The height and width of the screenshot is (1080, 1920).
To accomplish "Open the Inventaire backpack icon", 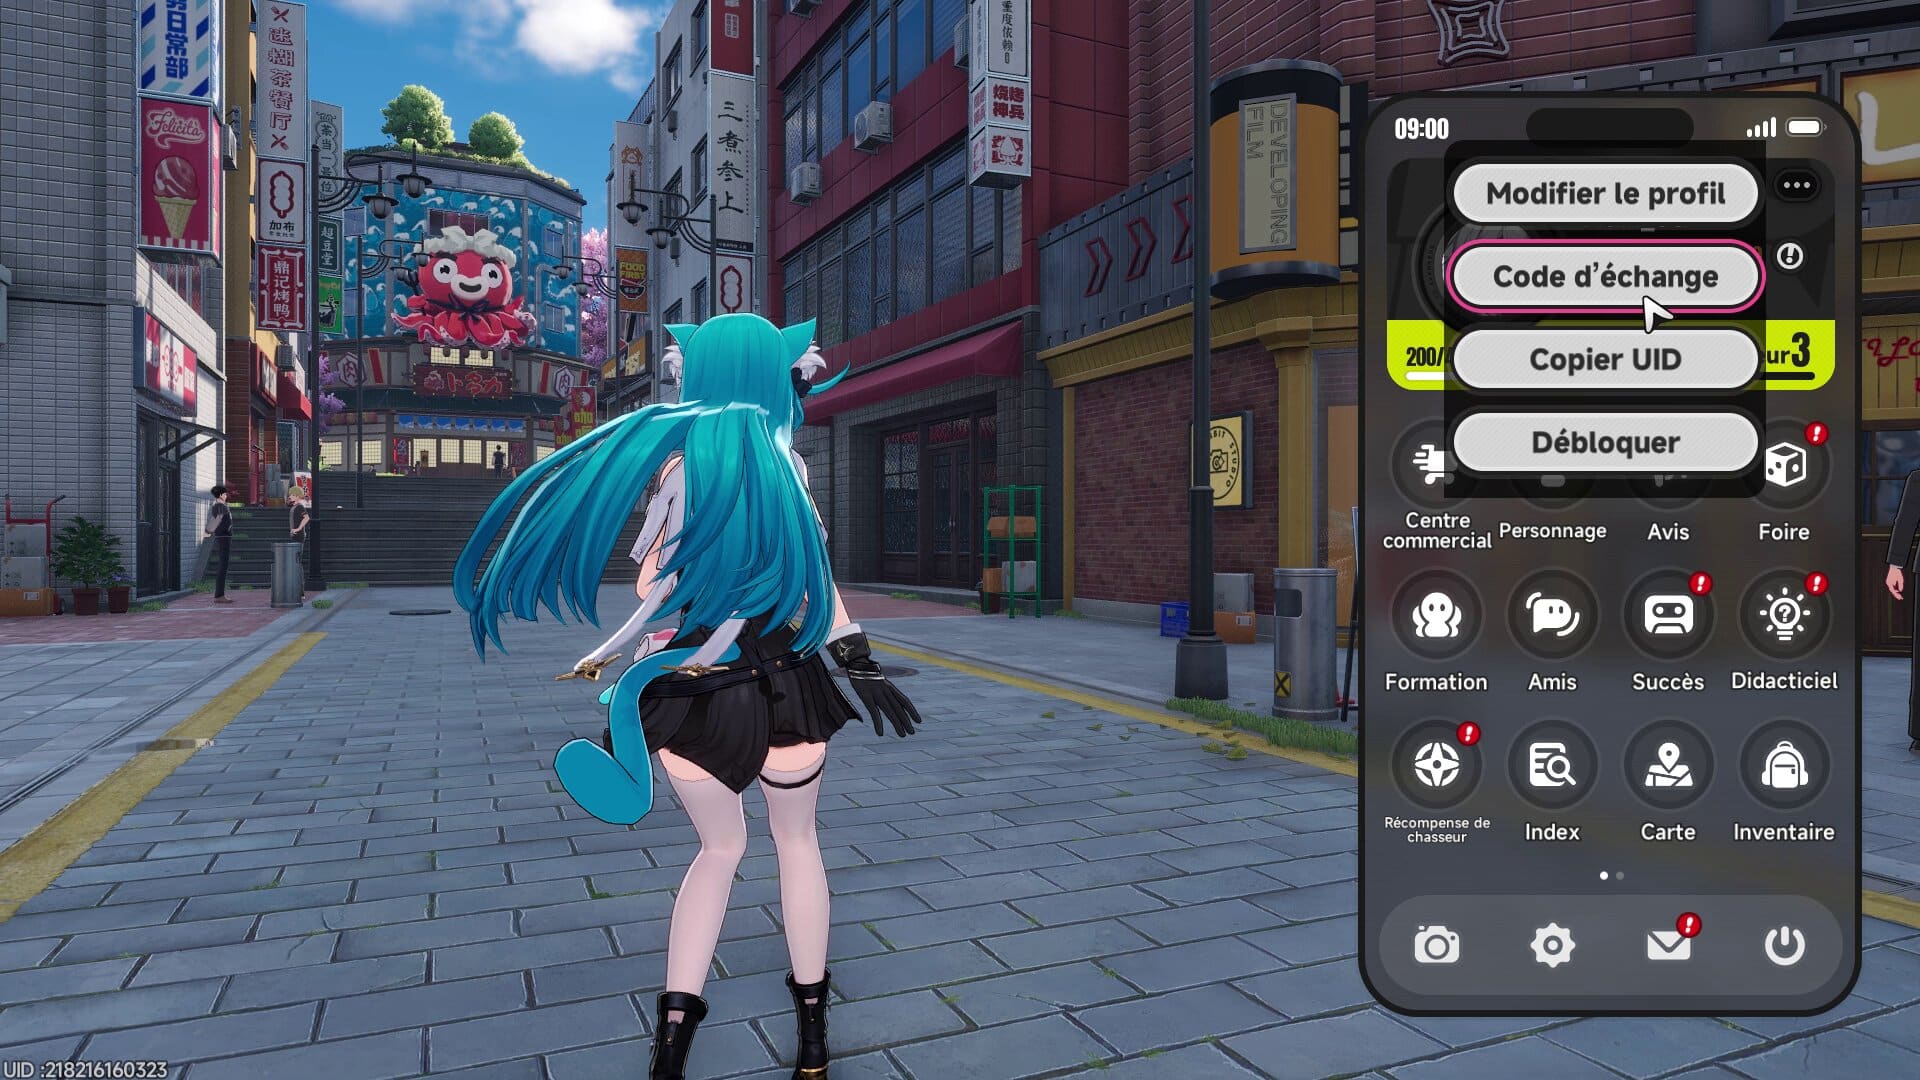I will click(x=1784, y=766).
